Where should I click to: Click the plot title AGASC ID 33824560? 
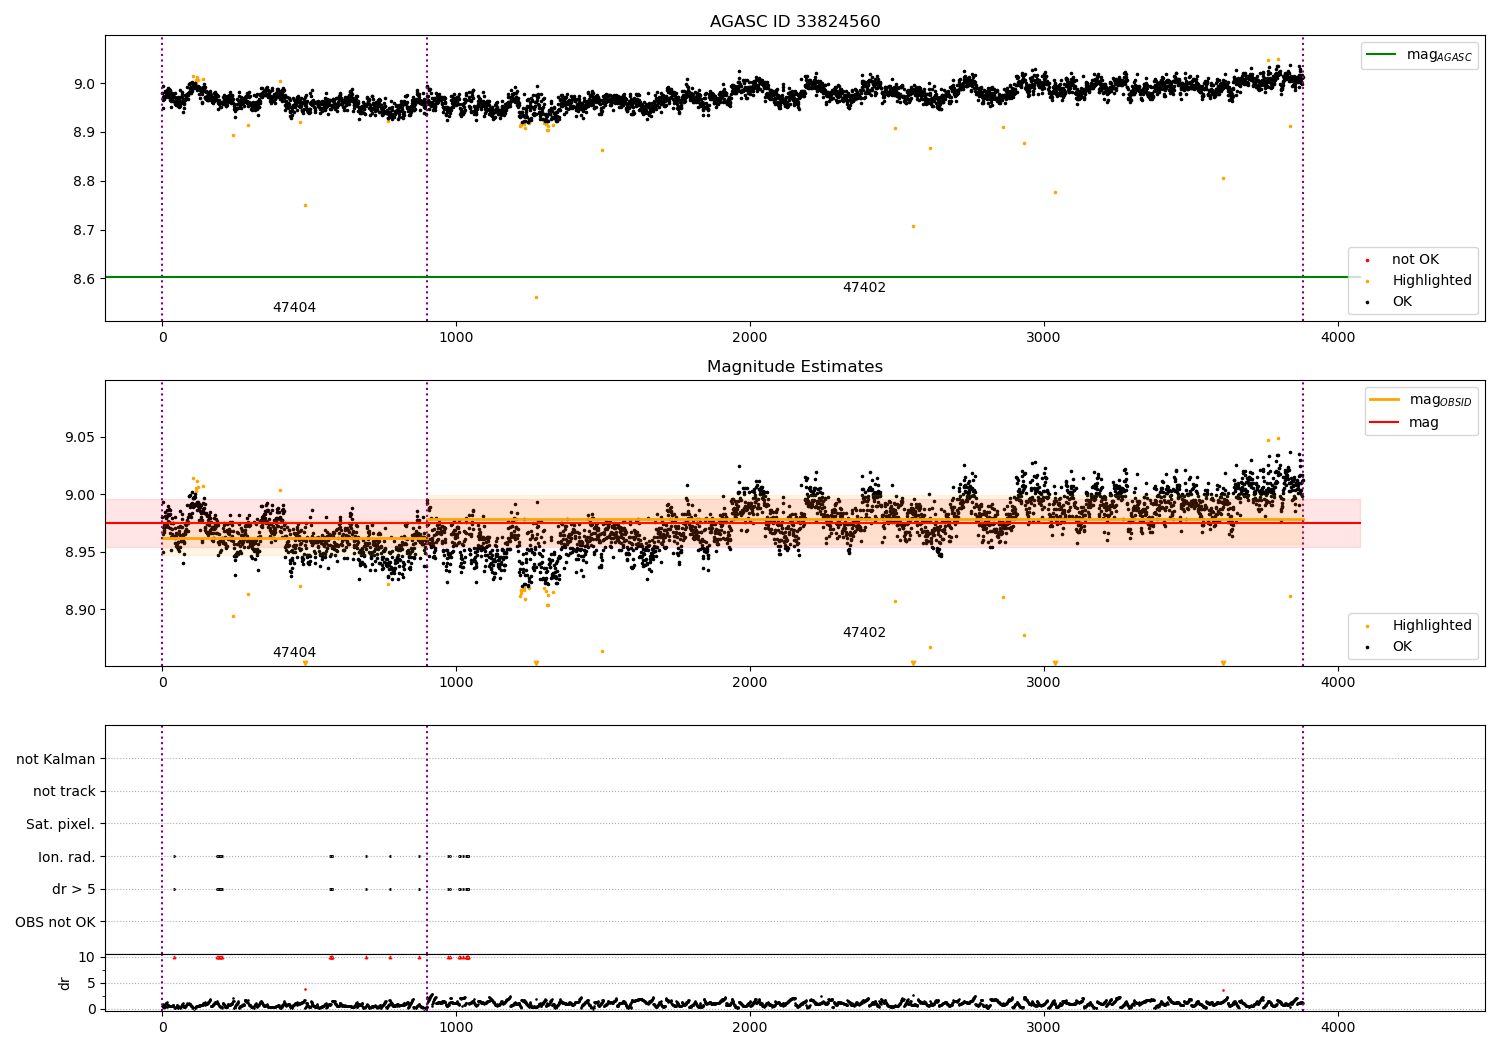[x=795, y=22]
